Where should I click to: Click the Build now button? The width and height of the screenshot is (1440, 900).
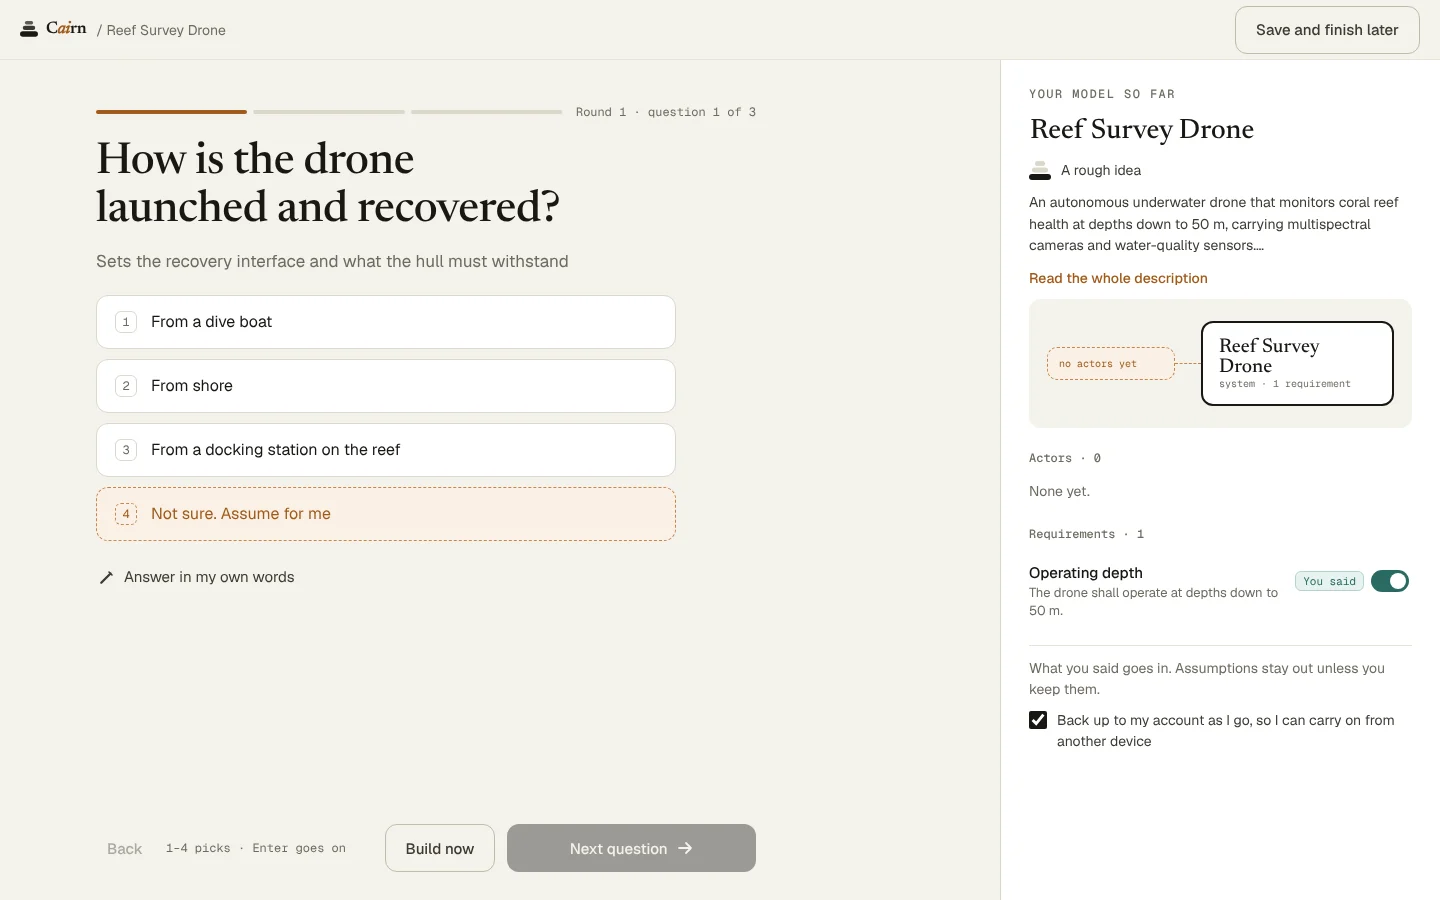tap(440, 848)
